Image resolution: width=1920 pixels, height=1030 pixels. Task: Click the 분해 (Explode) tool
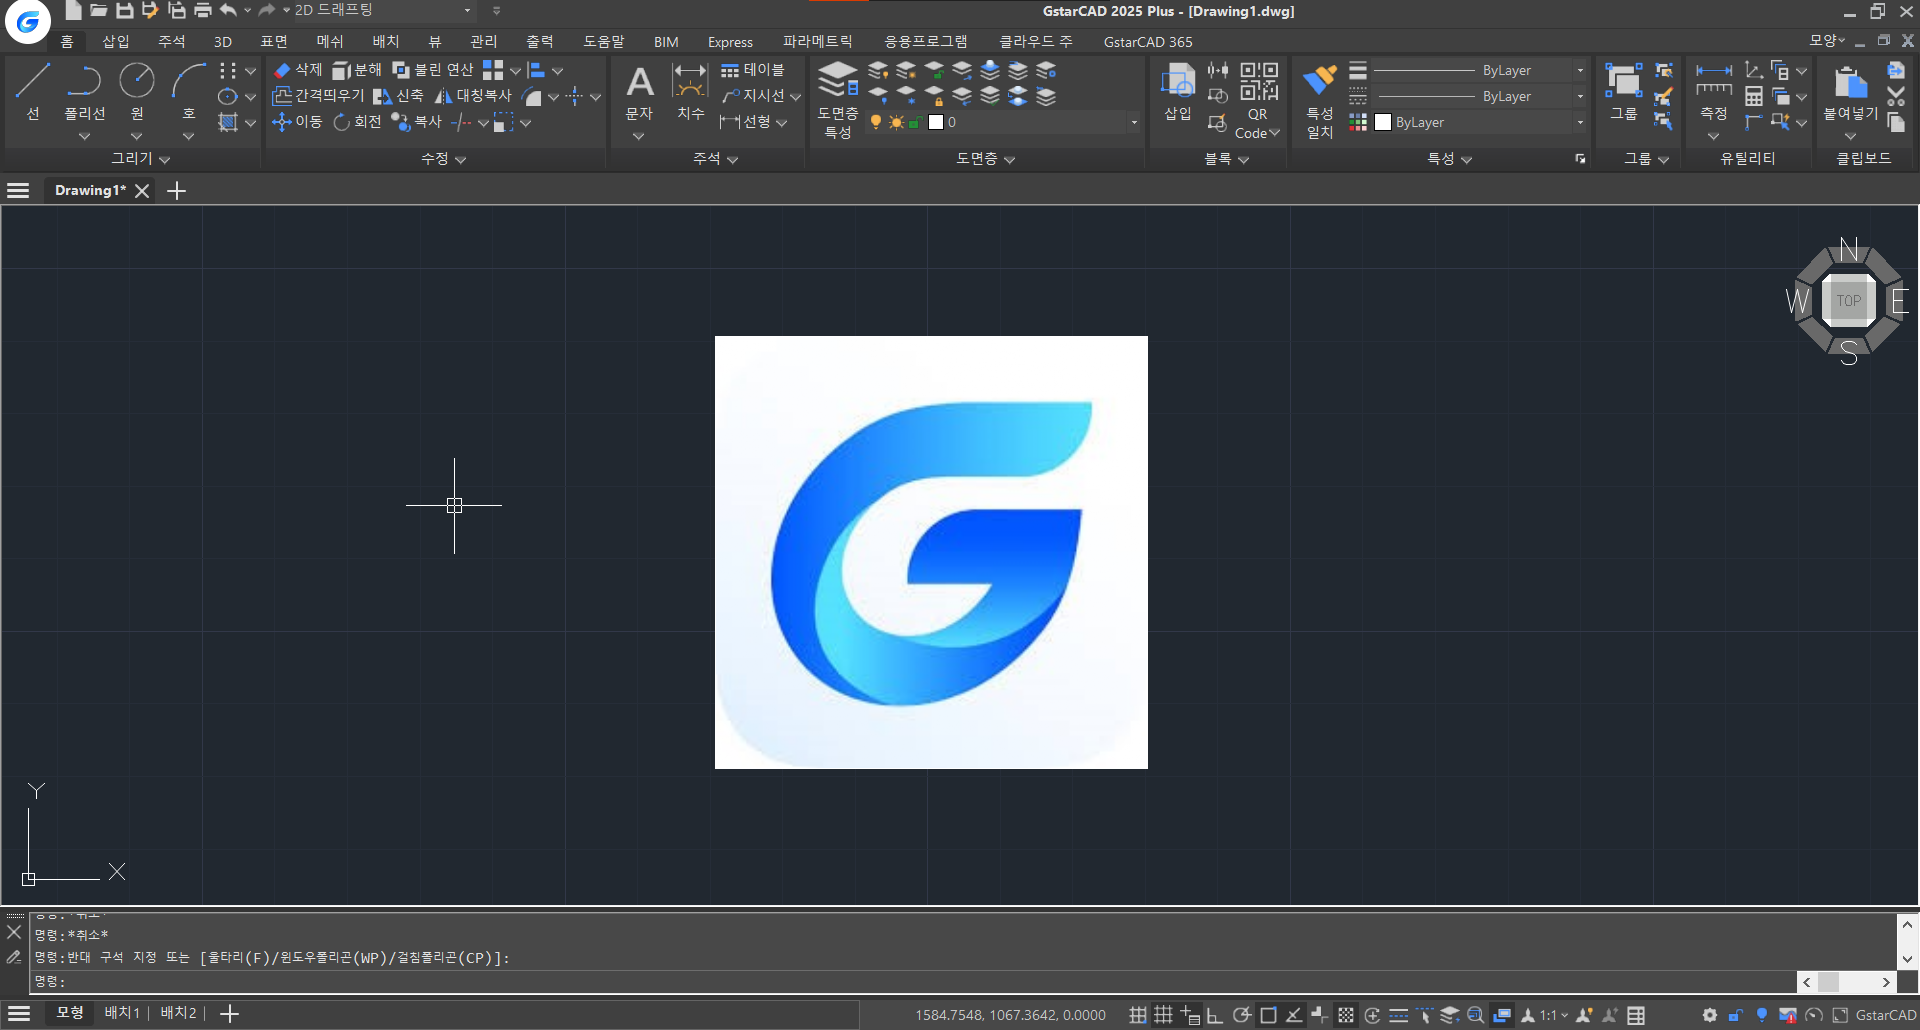coord(357,70)
